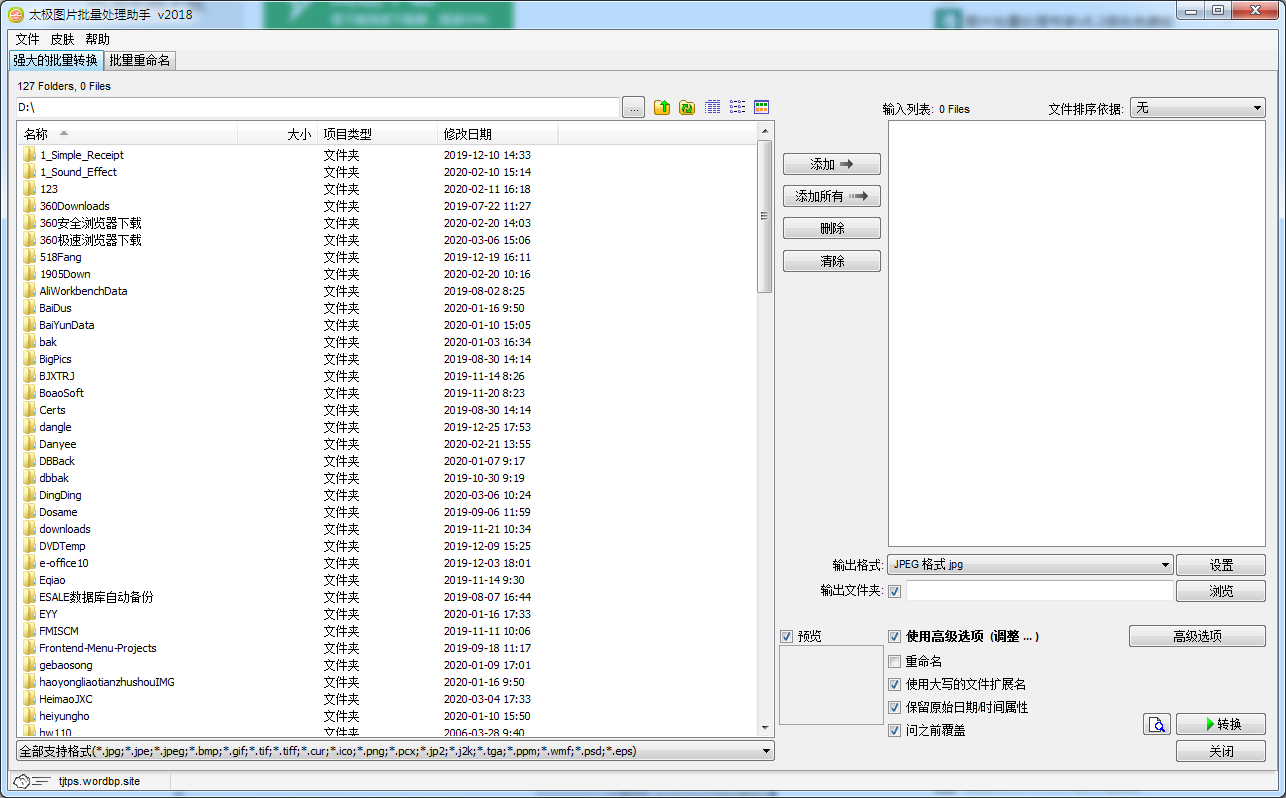Toggle 使用高级选项 checkbox

coord(894,636)
